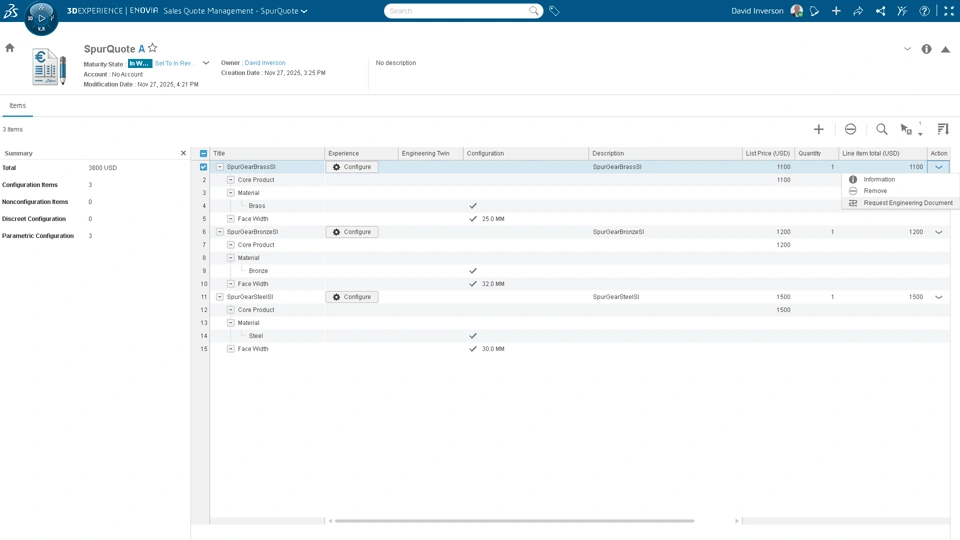The height and width of the screenshot is (540, 960).
Task: Select the Steel material row
Action: click(x=255, y=336)
